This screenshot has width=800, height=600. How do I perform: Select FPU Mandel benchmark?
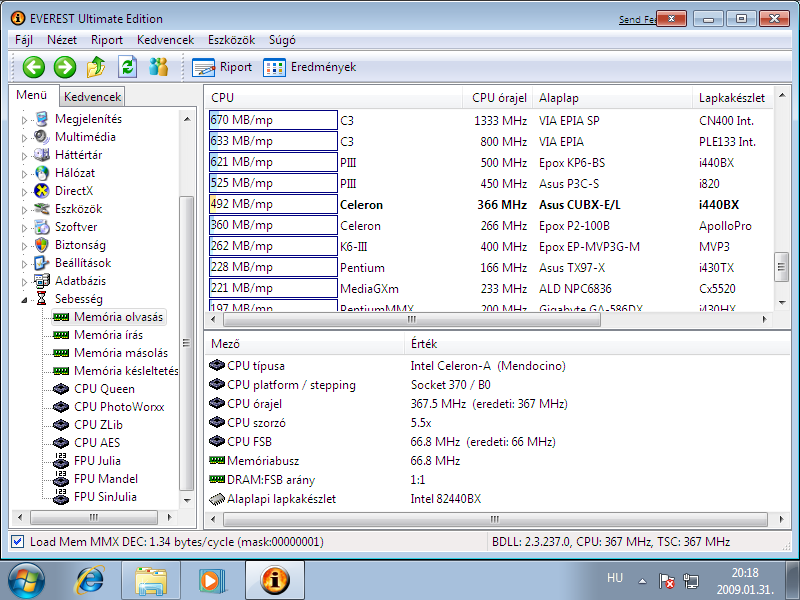click(x=106, y=479)
